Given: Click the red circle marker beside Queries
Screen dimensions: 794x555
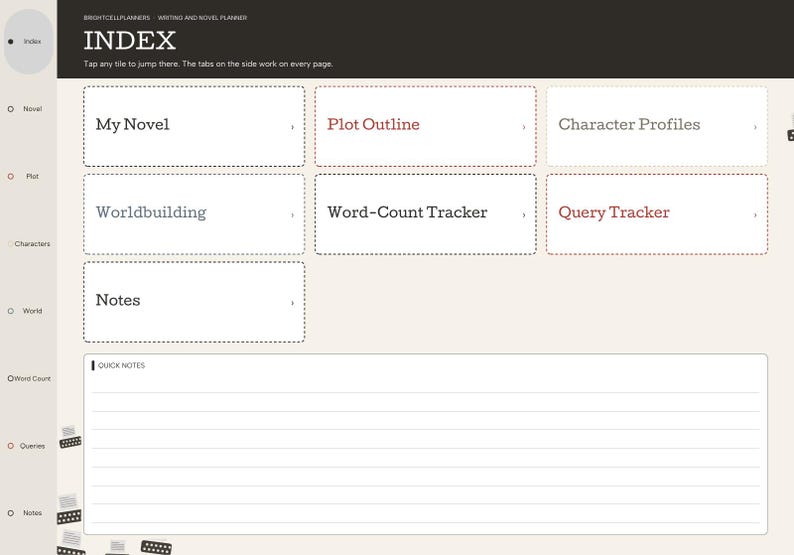Looking at the screenshot, I should click(11, 446).
